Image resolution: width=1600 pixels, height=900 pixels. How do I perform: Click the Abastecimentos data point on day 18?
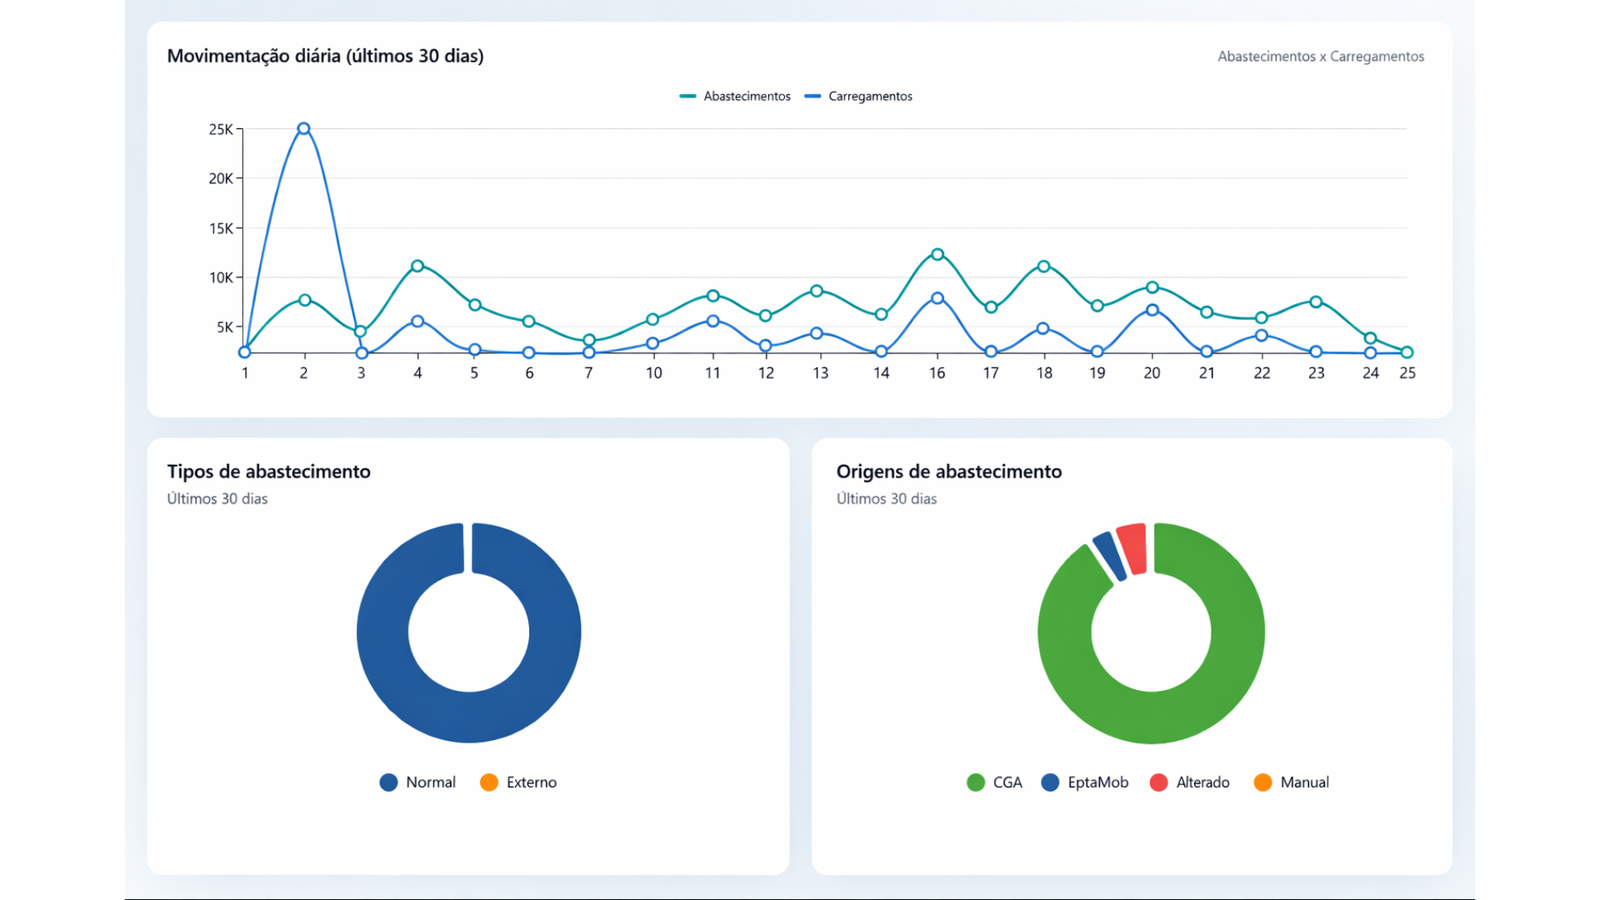point(1044,267)
